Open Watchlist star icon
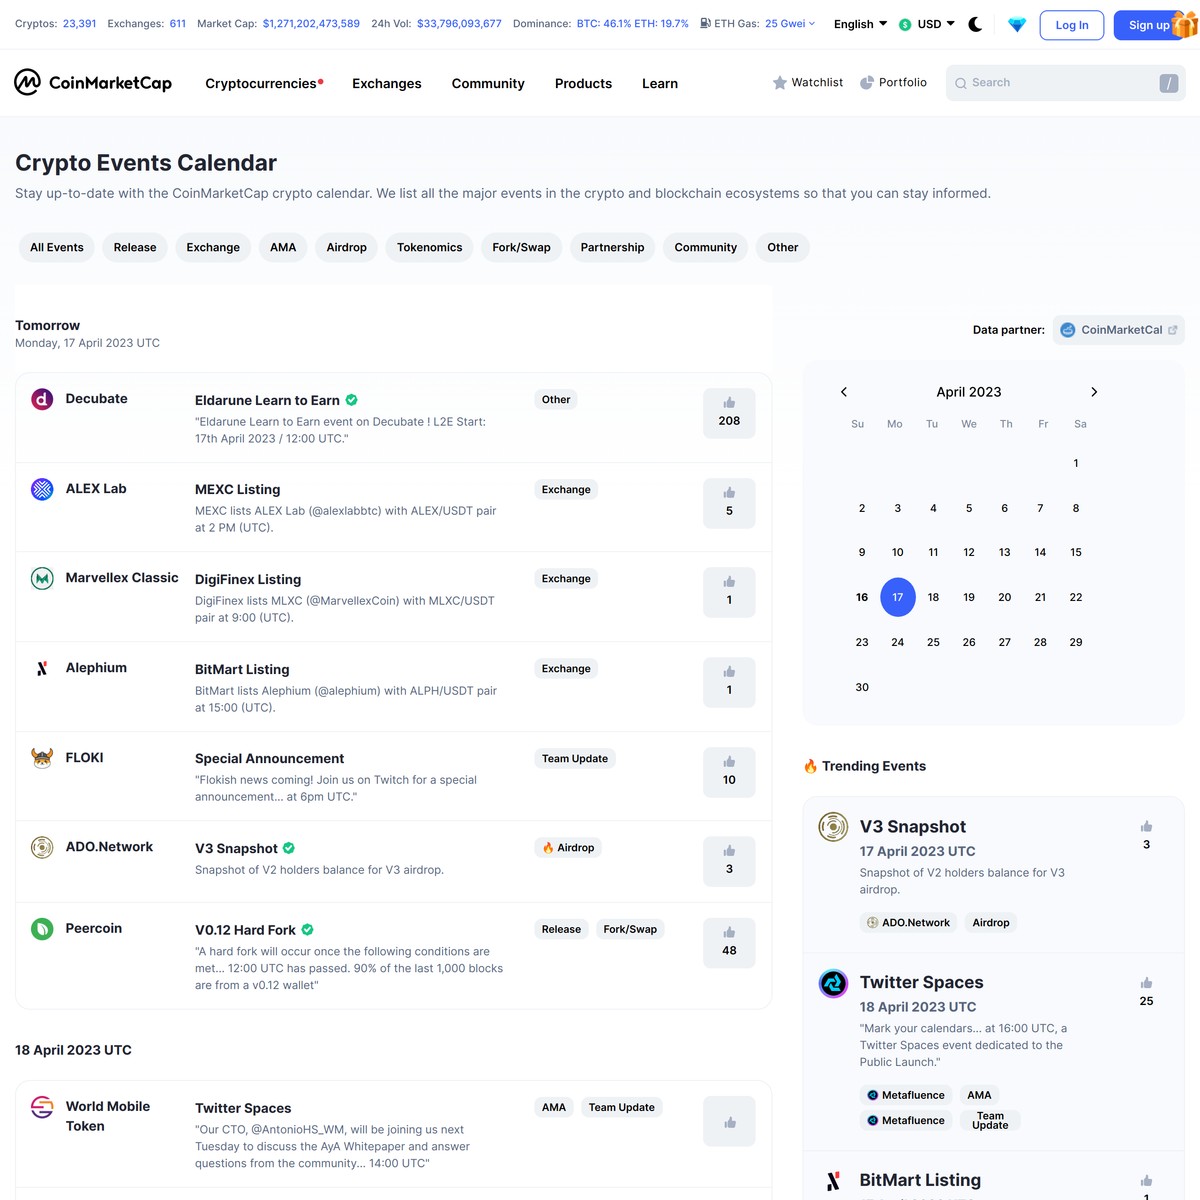The height and width of the screenshot is (1200, 1200). pos(780,83)
